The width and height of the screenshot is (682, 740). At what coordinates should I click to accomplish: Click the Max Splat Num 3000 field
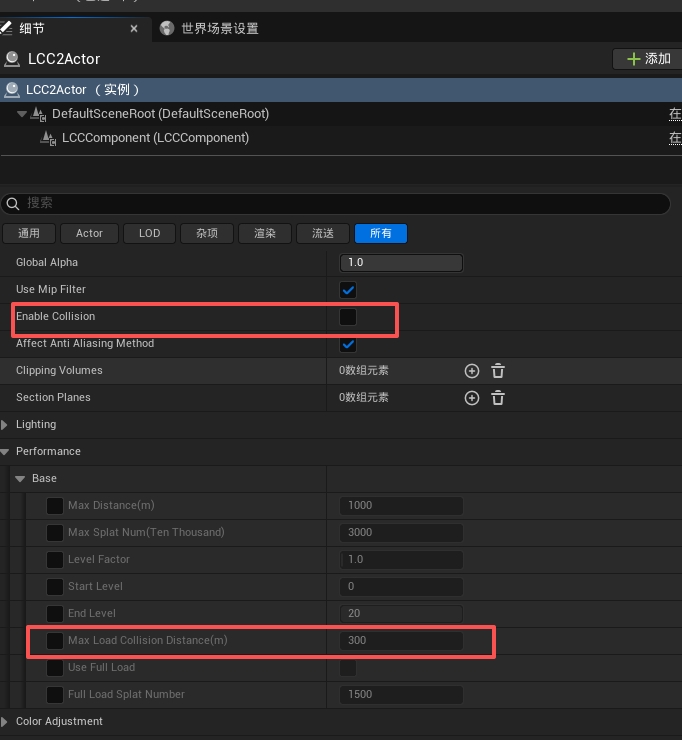point(401,532)
